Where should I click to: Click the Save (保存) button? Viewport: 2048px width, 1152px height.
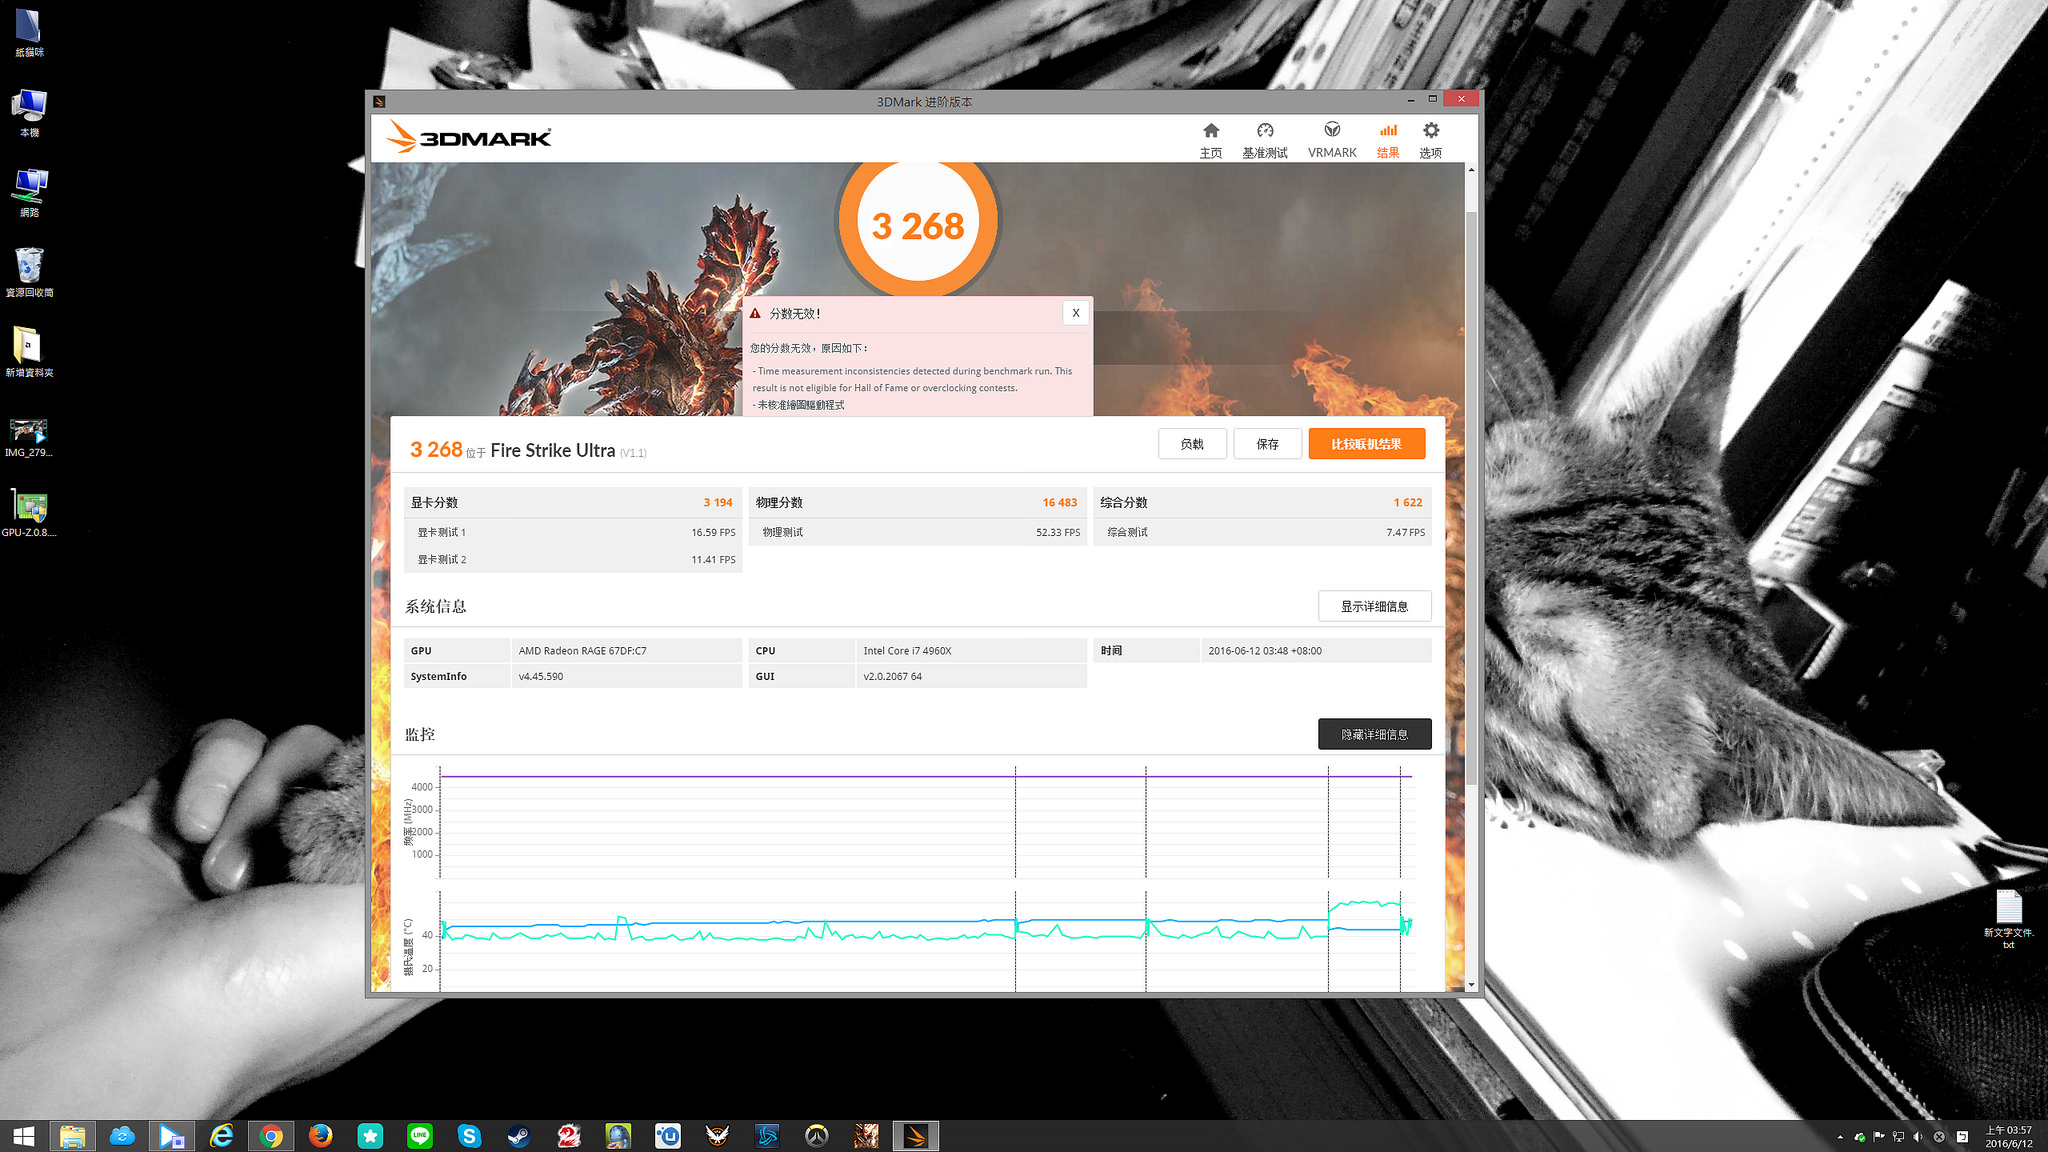click(1267, 444)
